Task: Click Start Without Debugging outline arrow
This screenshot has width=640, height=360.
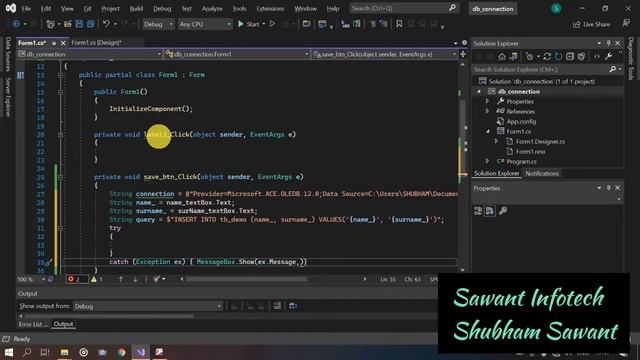Action: (x=272, y=24)
